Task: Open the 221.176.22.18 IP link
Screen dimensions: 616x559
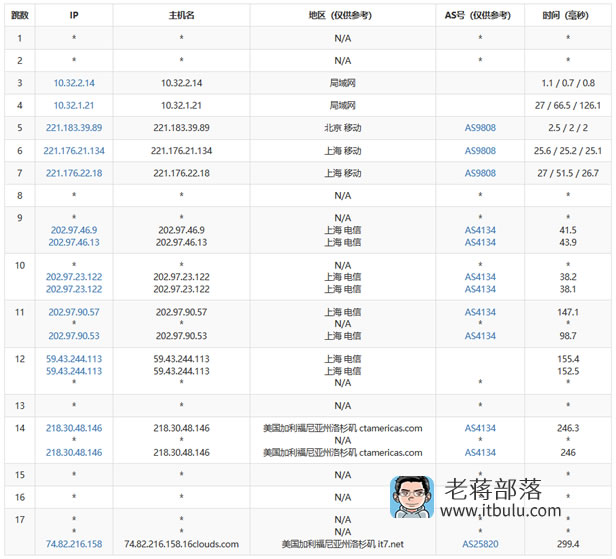Action: pos(74,173)
